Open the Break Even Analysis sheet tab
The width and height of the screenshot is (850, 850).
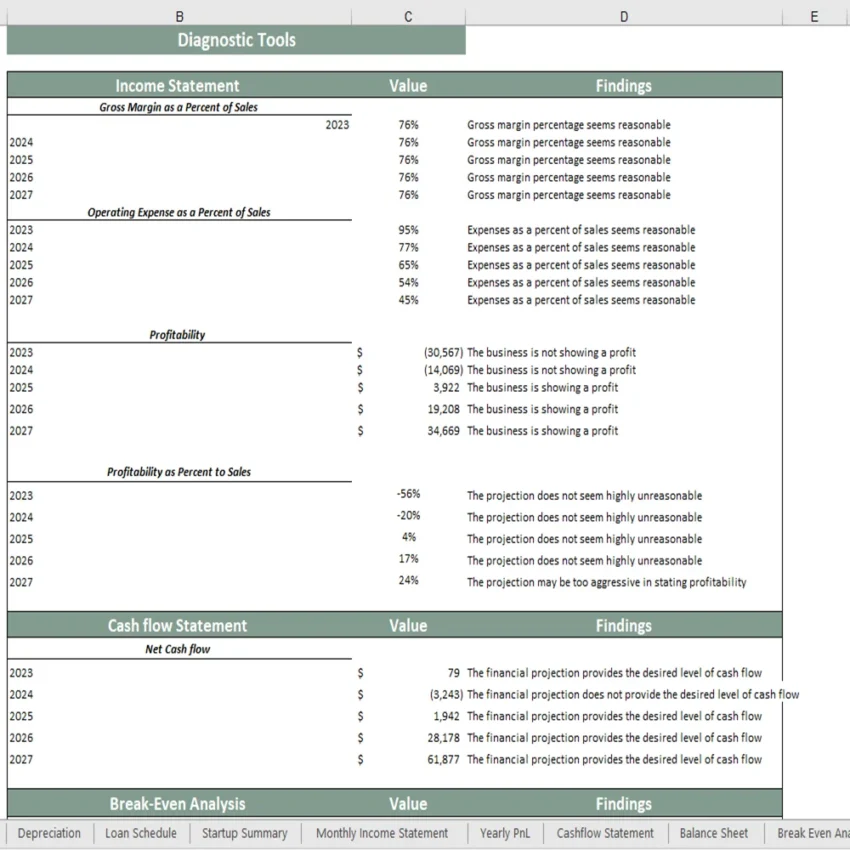tap(812, 833)
